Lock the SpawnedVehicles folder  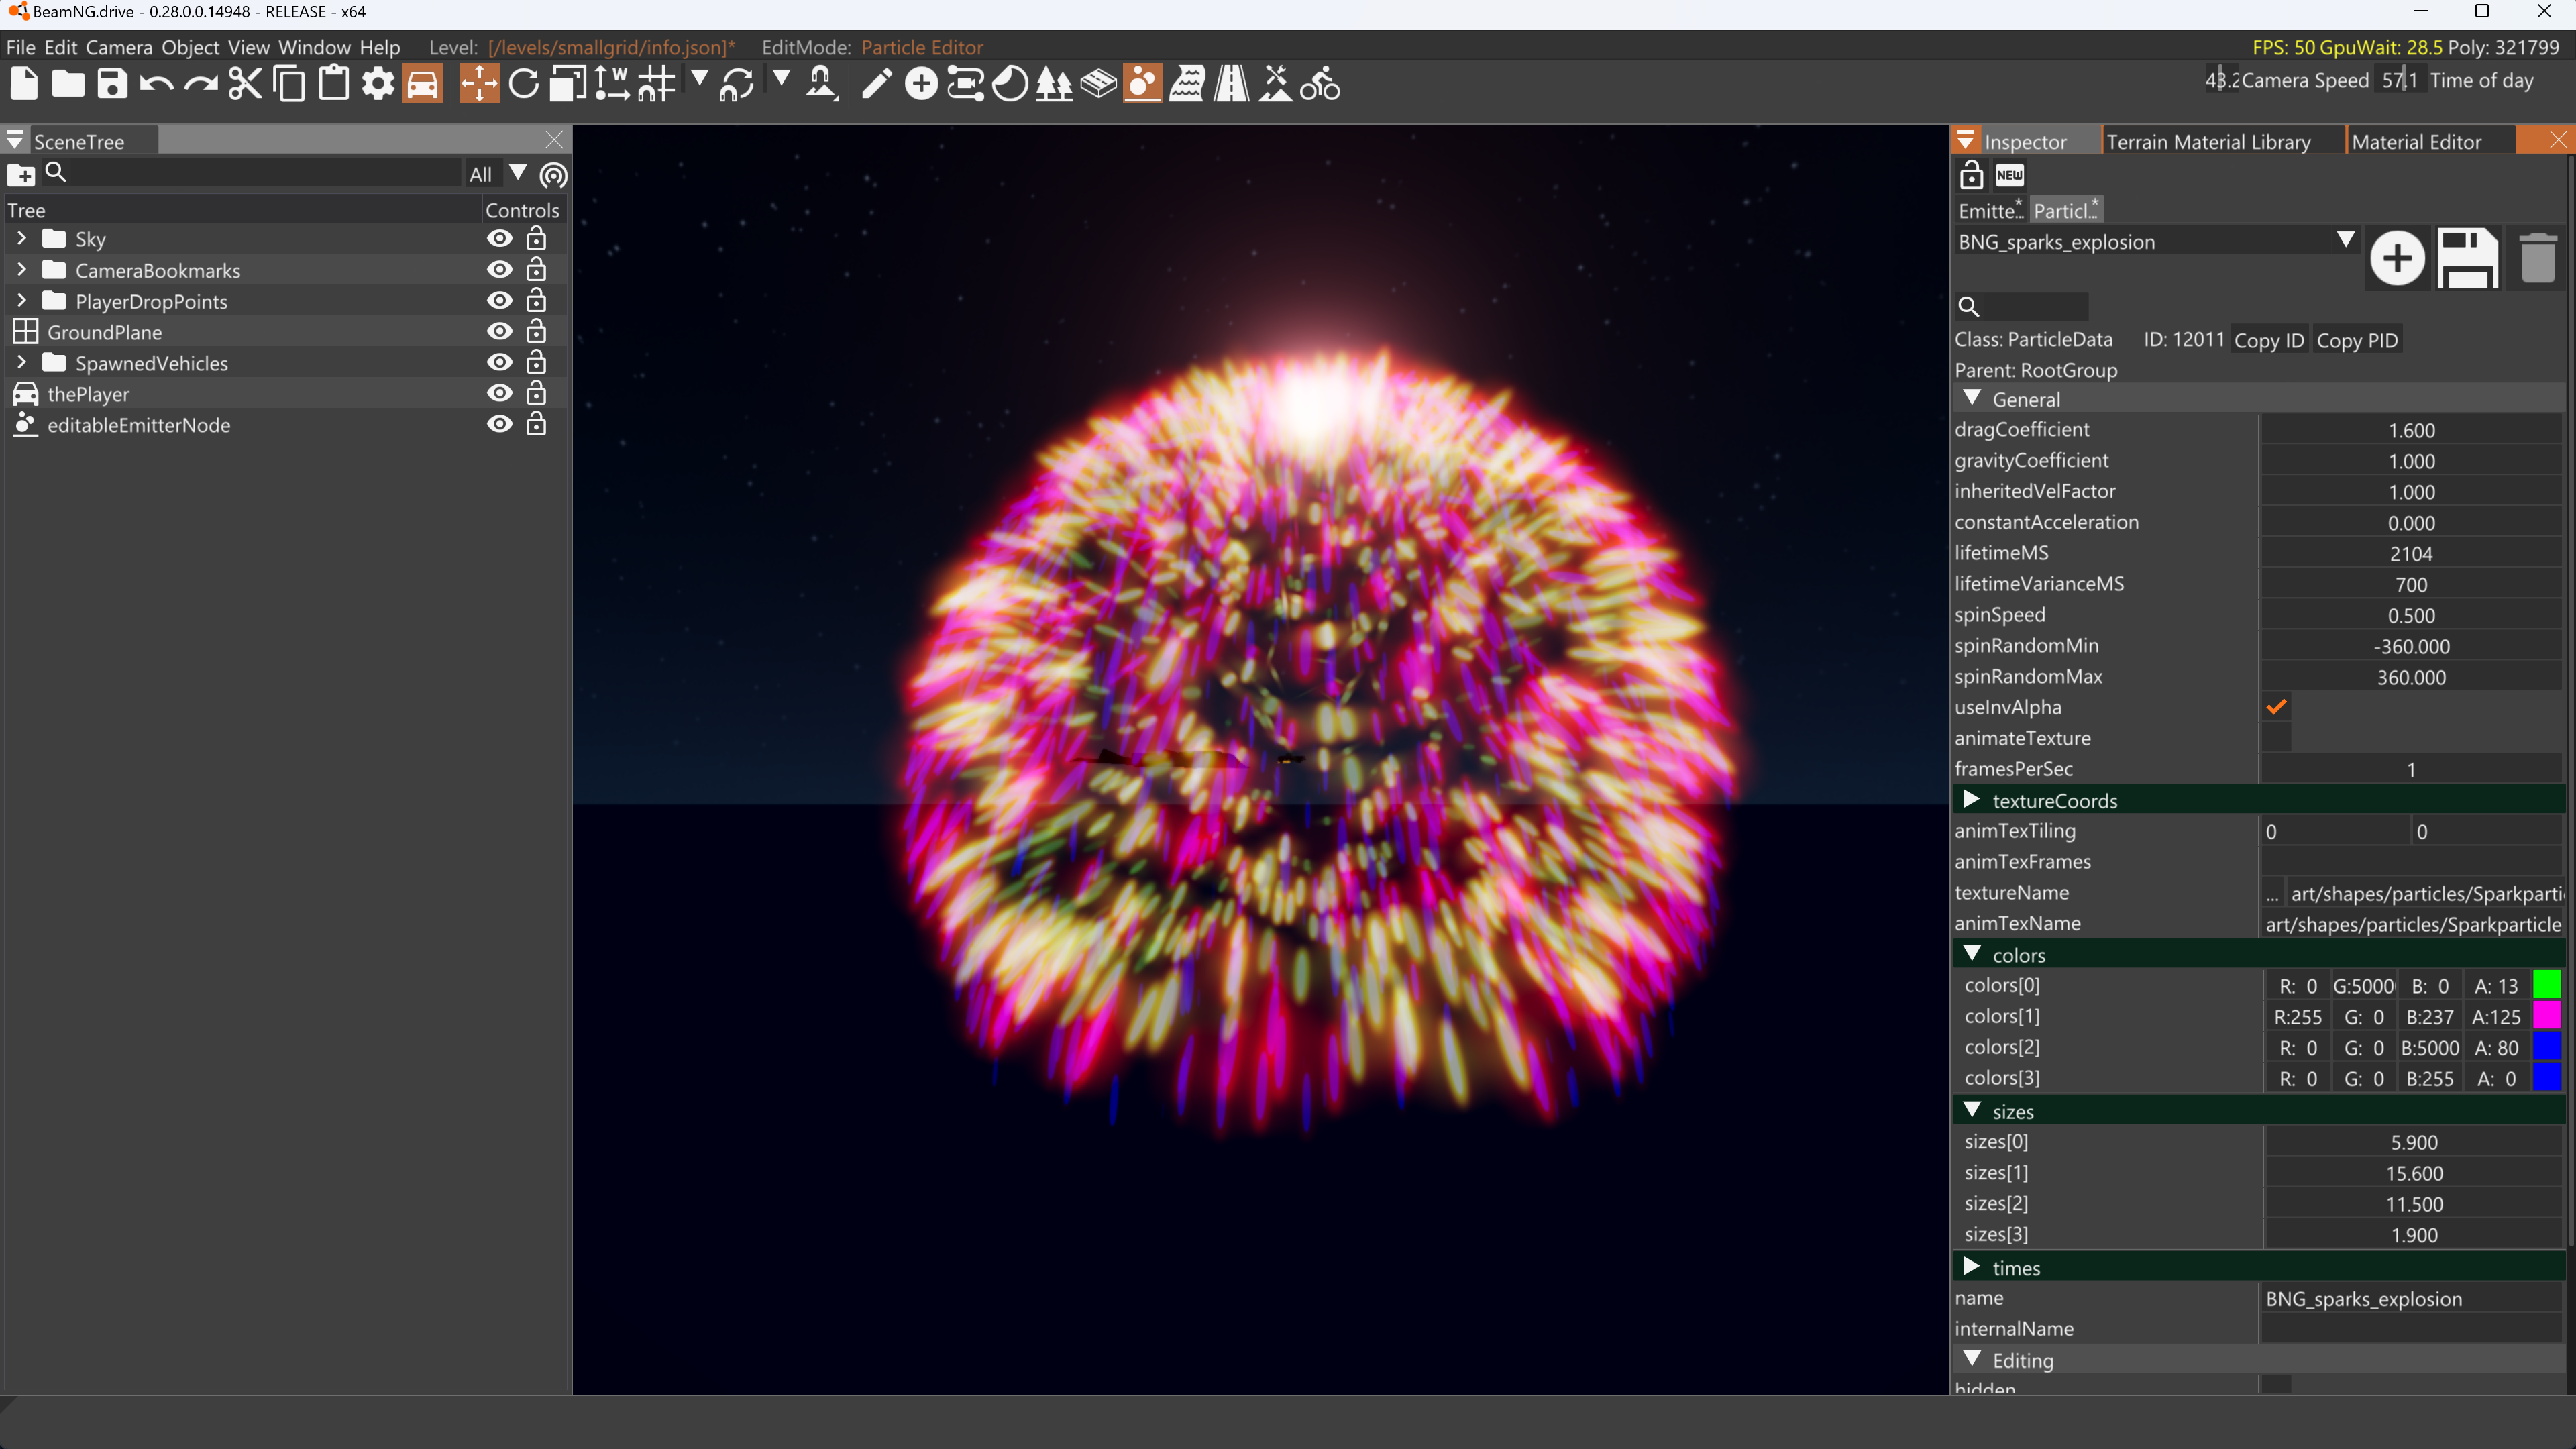point(536,362)
